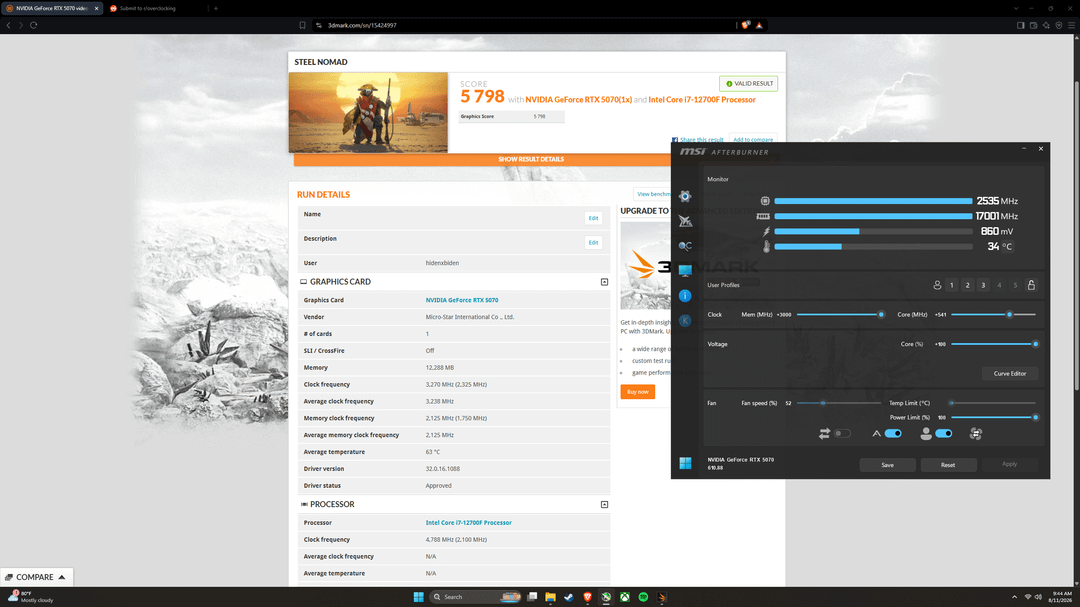The height and width of the screenshot is (607, 1080).
Task: Open Afterburner information icon
Action: coord(685,296)
